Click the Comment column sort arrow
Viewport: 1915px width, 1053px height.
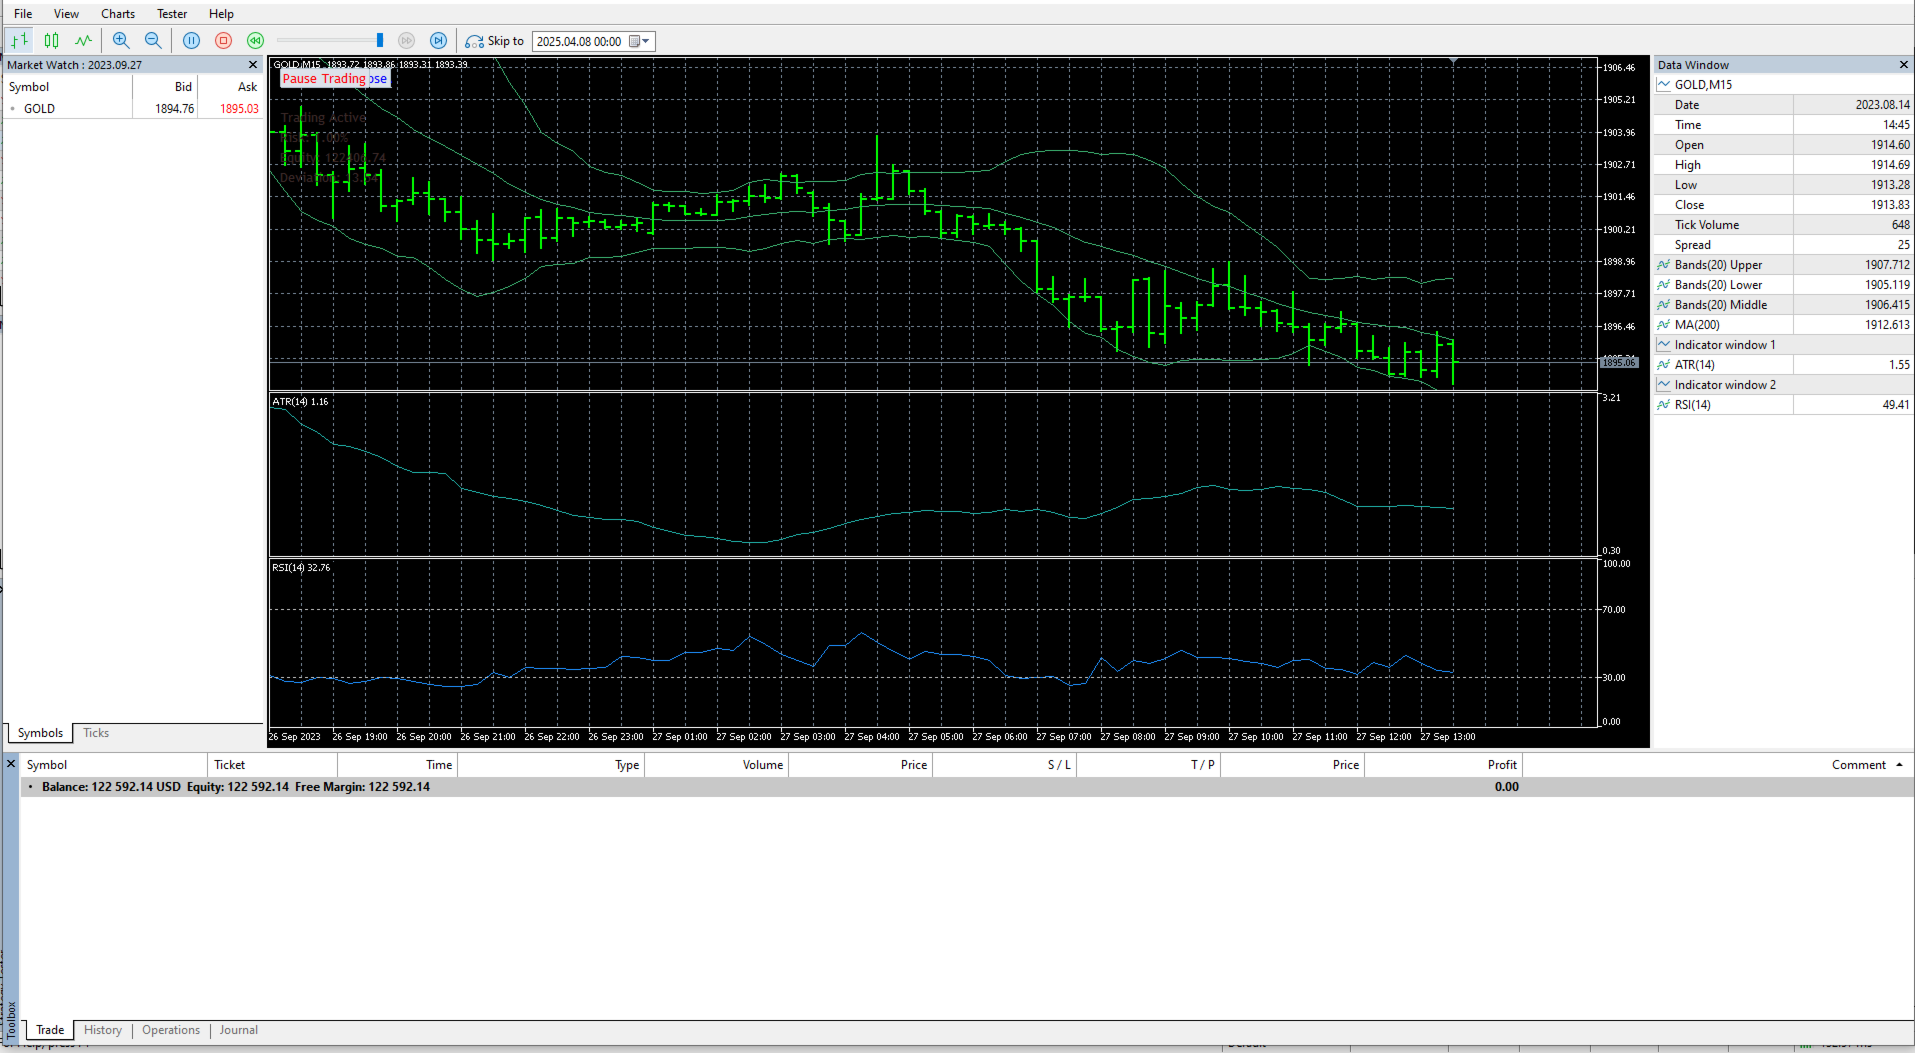pos(1899,765)
